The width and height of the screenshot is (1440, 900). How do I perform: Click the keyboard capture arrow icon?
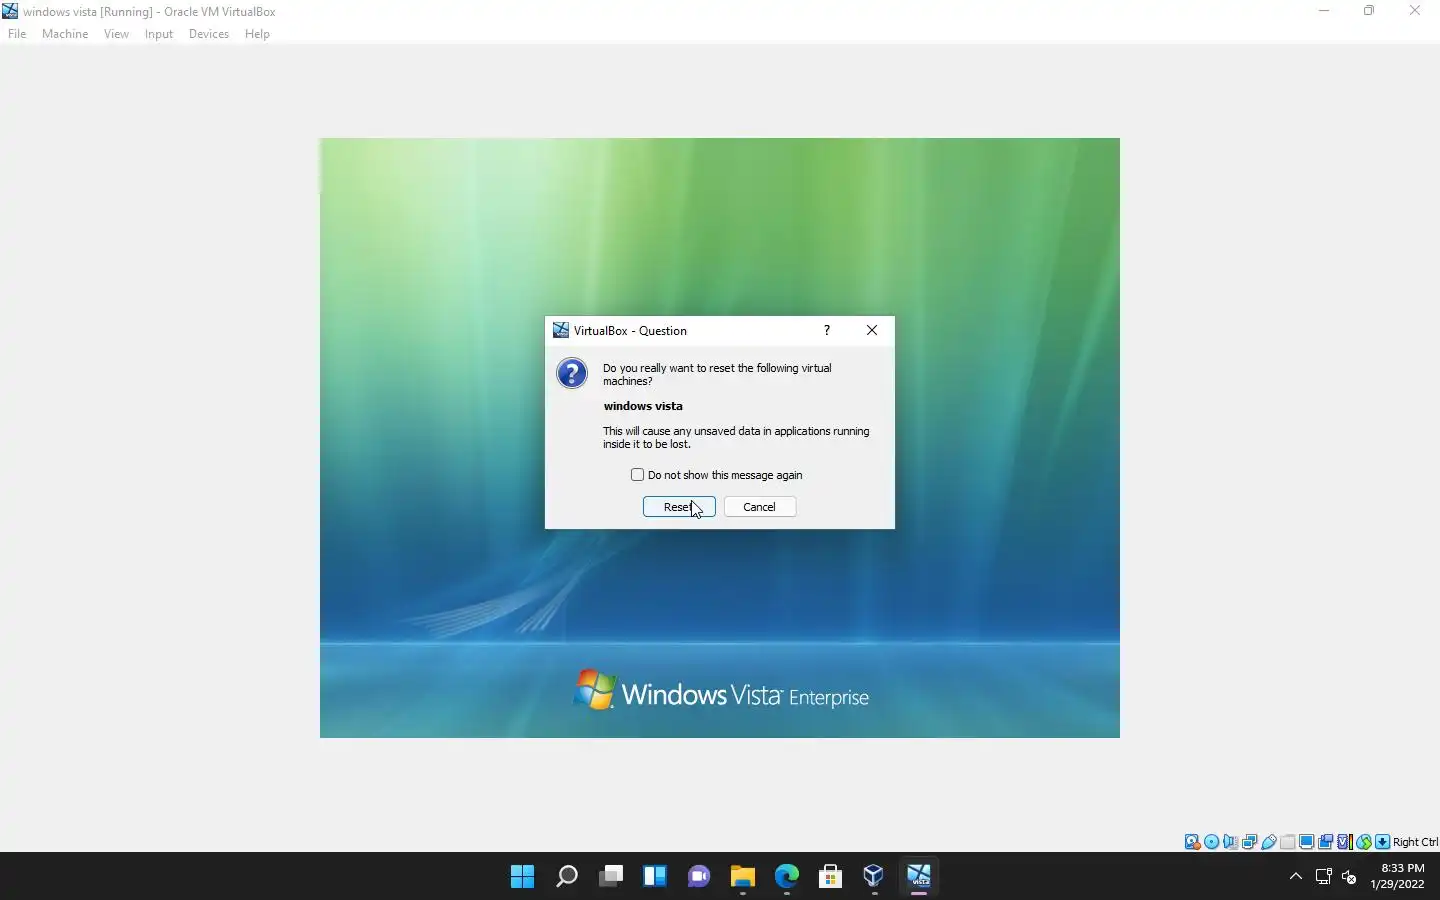pos(1382,842)
